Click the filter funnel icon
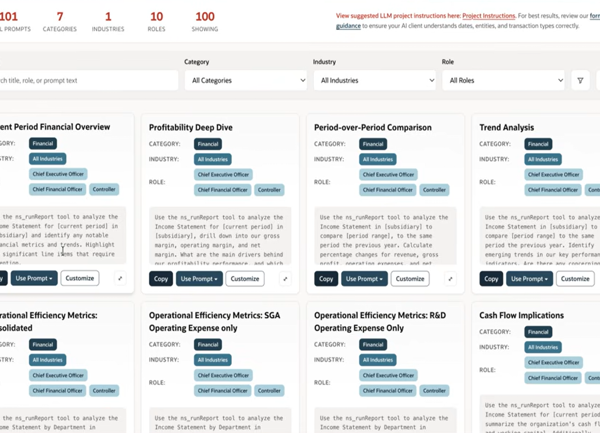 click(580, 81)
